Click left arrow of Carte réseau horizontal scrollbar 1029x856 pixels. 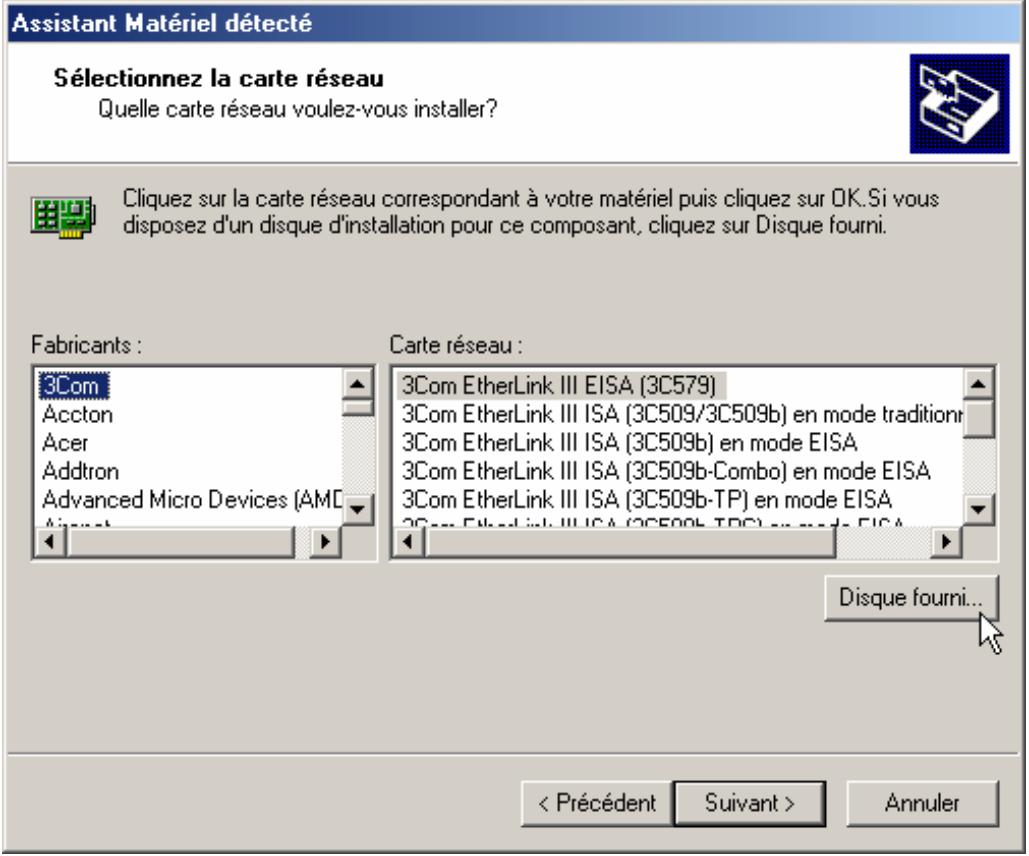(x=409, y=542)
